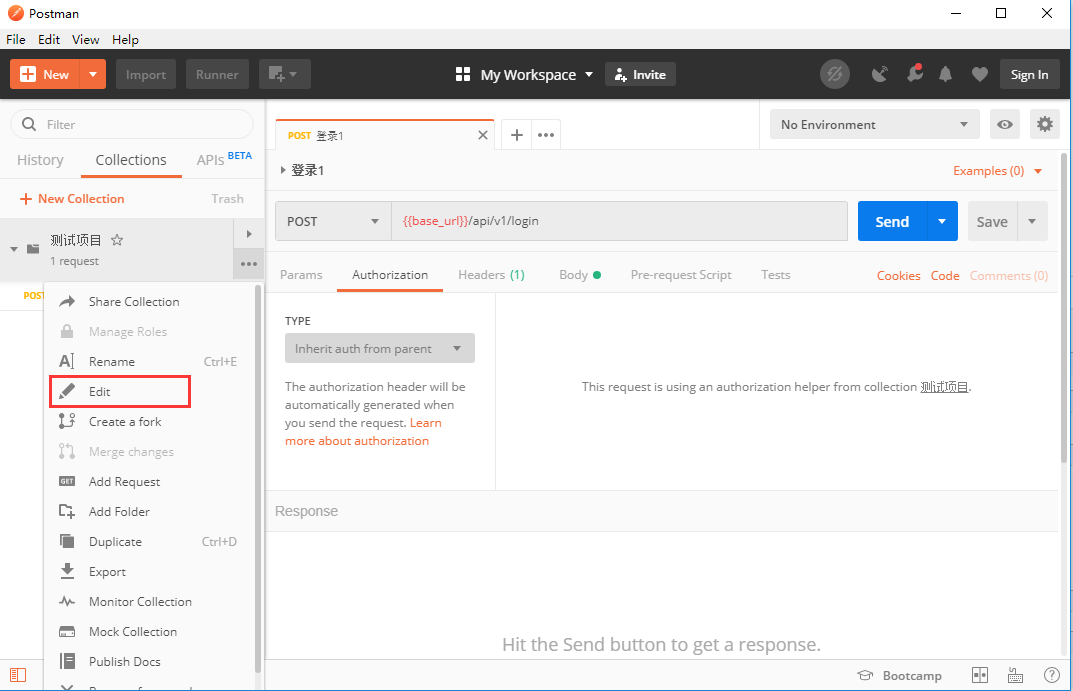Image resolution: width=1073 pixels, height=691 pixels.
Task: Click Sign In
Action: [1029, 75]
